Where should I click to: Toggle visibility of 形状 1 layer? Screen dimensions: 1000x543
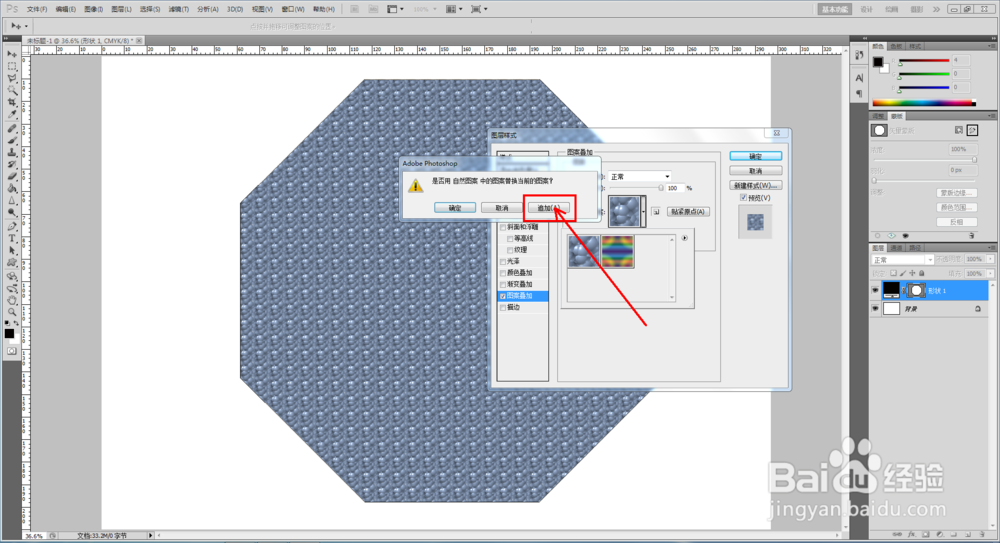pyautogui.click(x=875, y=290)
